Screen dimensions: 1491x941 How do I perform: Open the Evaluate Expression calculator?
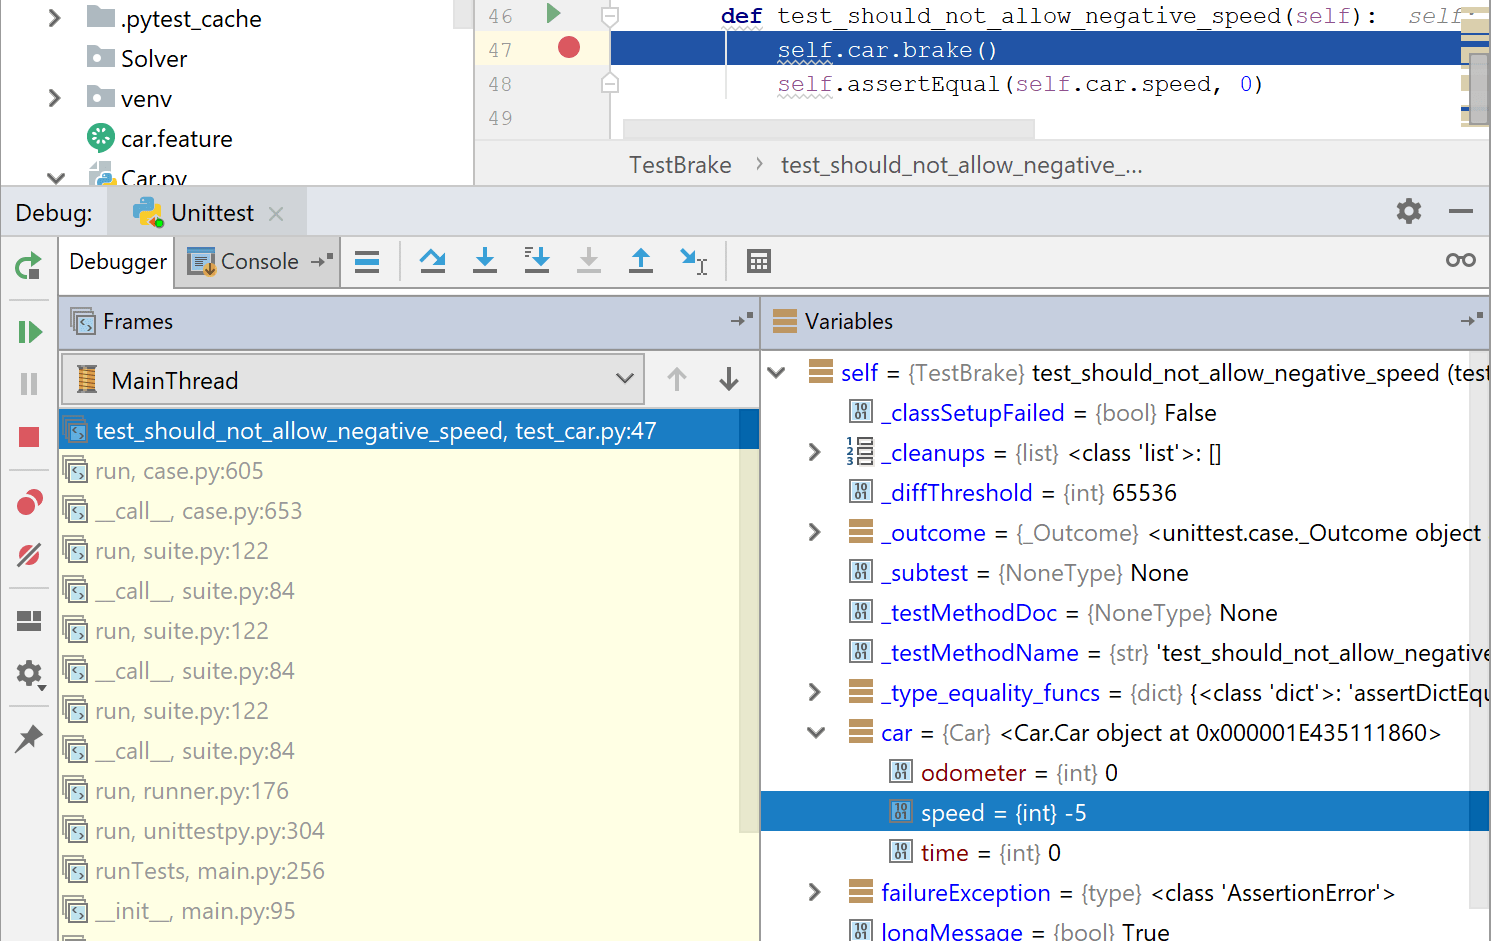coord(759,260)
